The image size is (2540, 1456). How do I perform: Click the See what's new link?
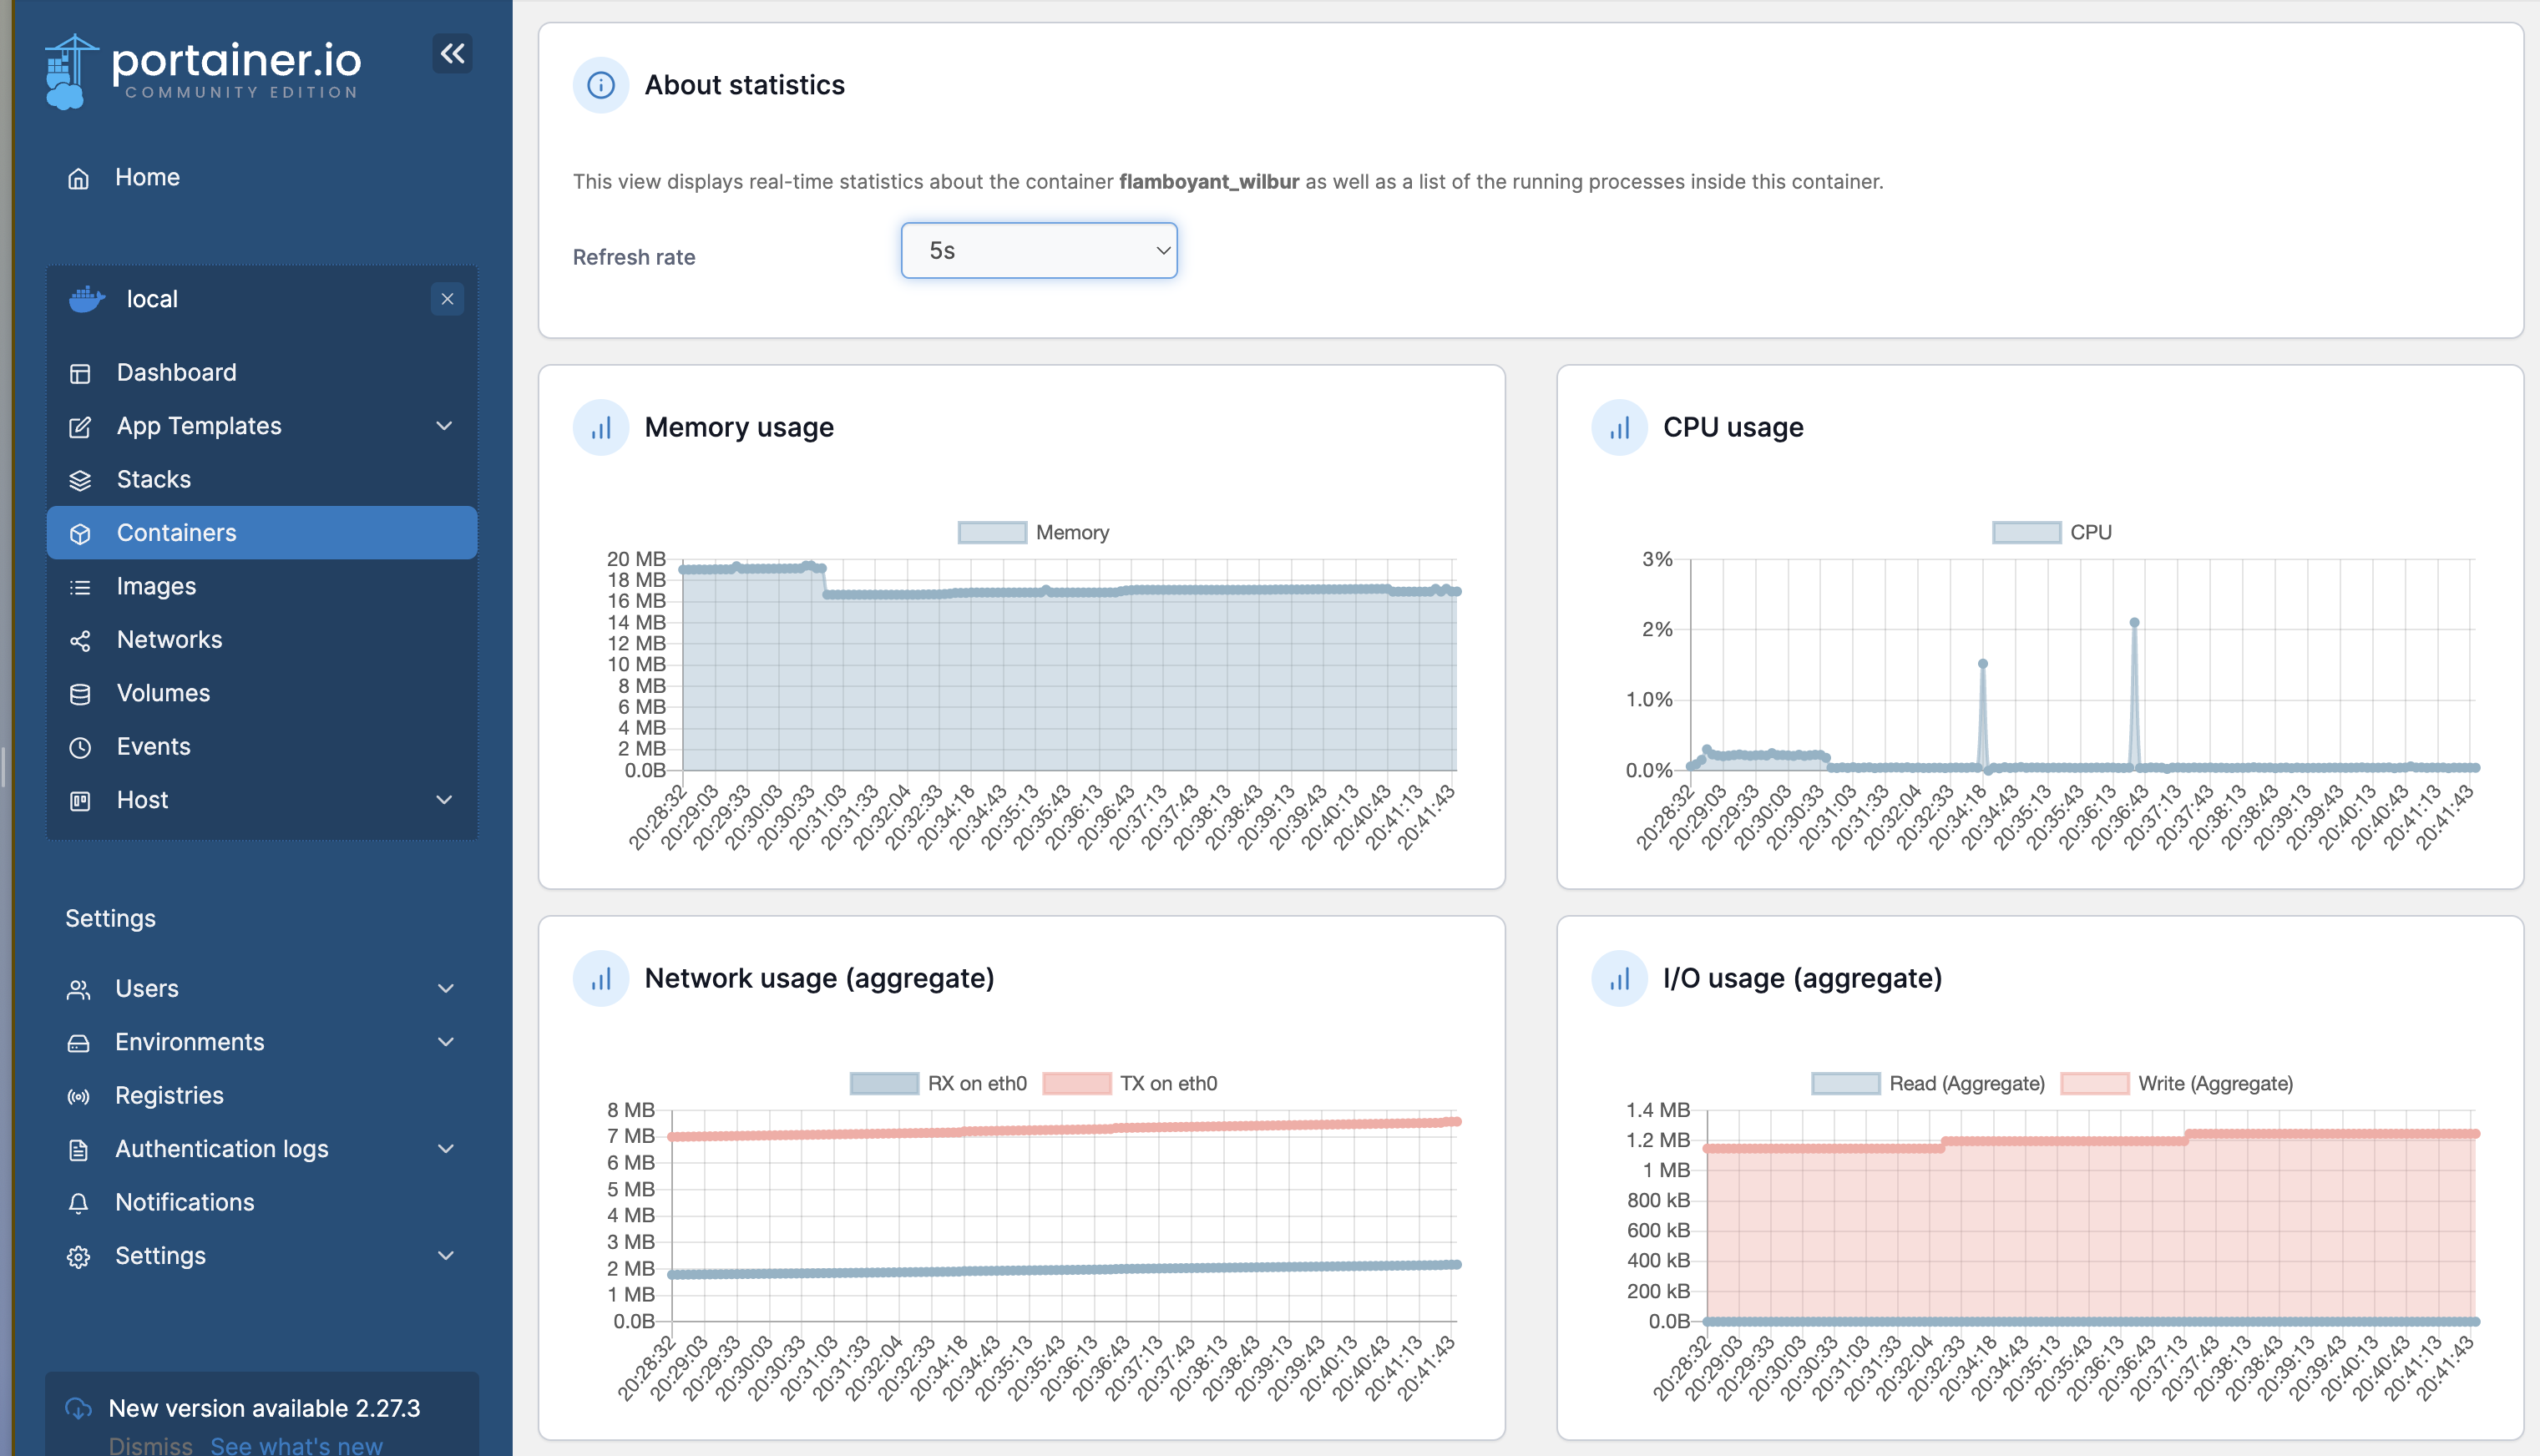tap(296, 1445)
